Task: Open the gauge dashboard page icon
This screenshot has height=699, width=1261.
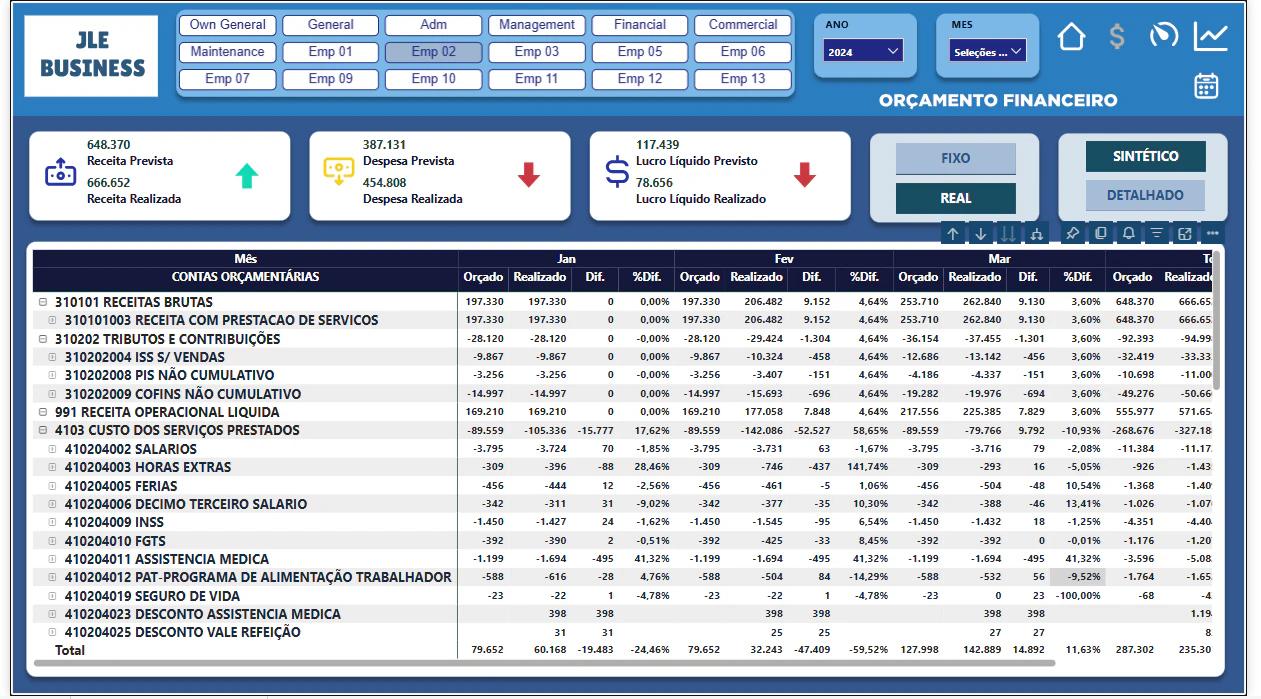Action: 1164,35
